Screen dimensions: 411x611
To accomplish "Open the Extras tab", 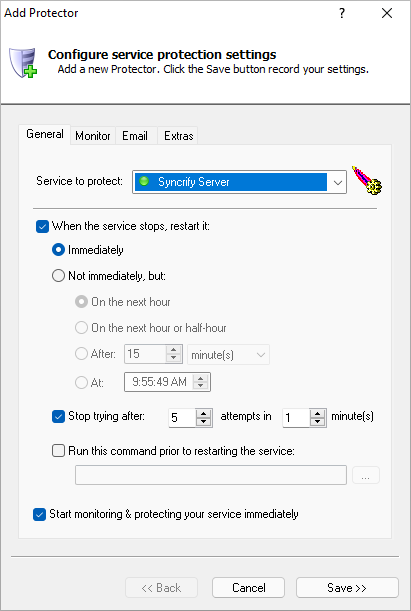I will click(178, 136).
